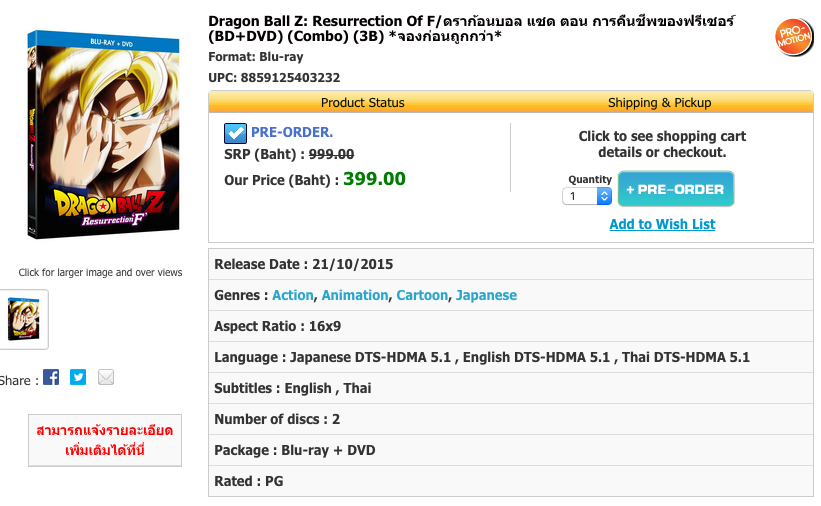Share product on Facebook
The height and width of the screenshot is (506, 821).
pyautogui.click(x=51, y=377)
